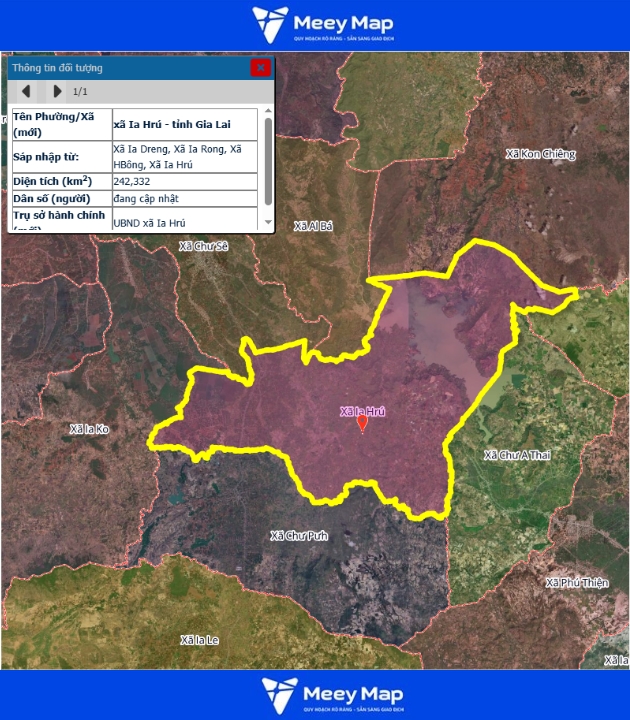Click on Xã Chư Sê commune label

point(203,246)
